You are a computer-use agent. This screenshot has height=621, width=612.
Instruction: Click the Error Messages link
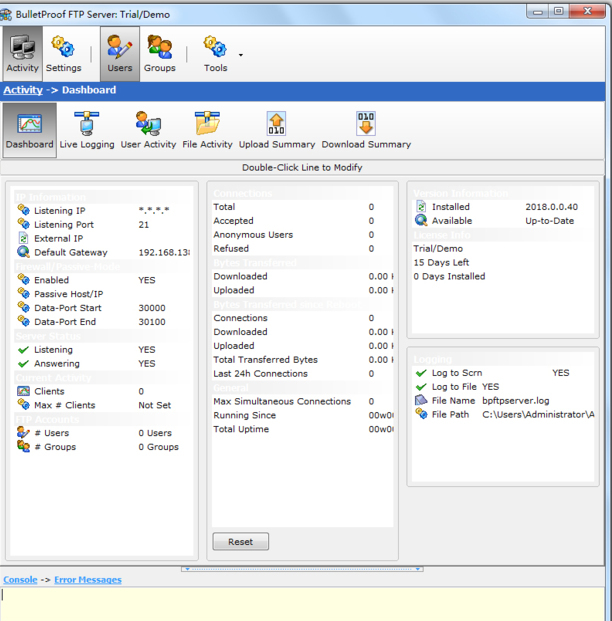click(88, 579)
